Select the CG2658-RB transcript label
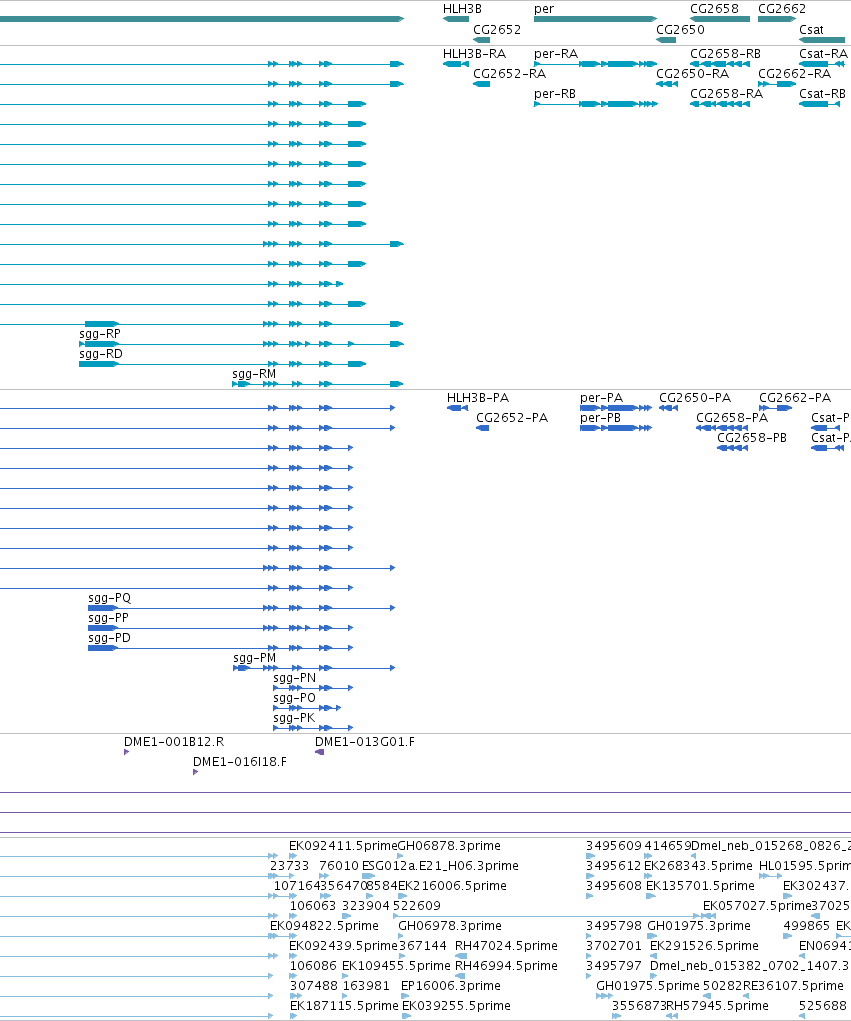The image size is (851, 1021). 725,54
